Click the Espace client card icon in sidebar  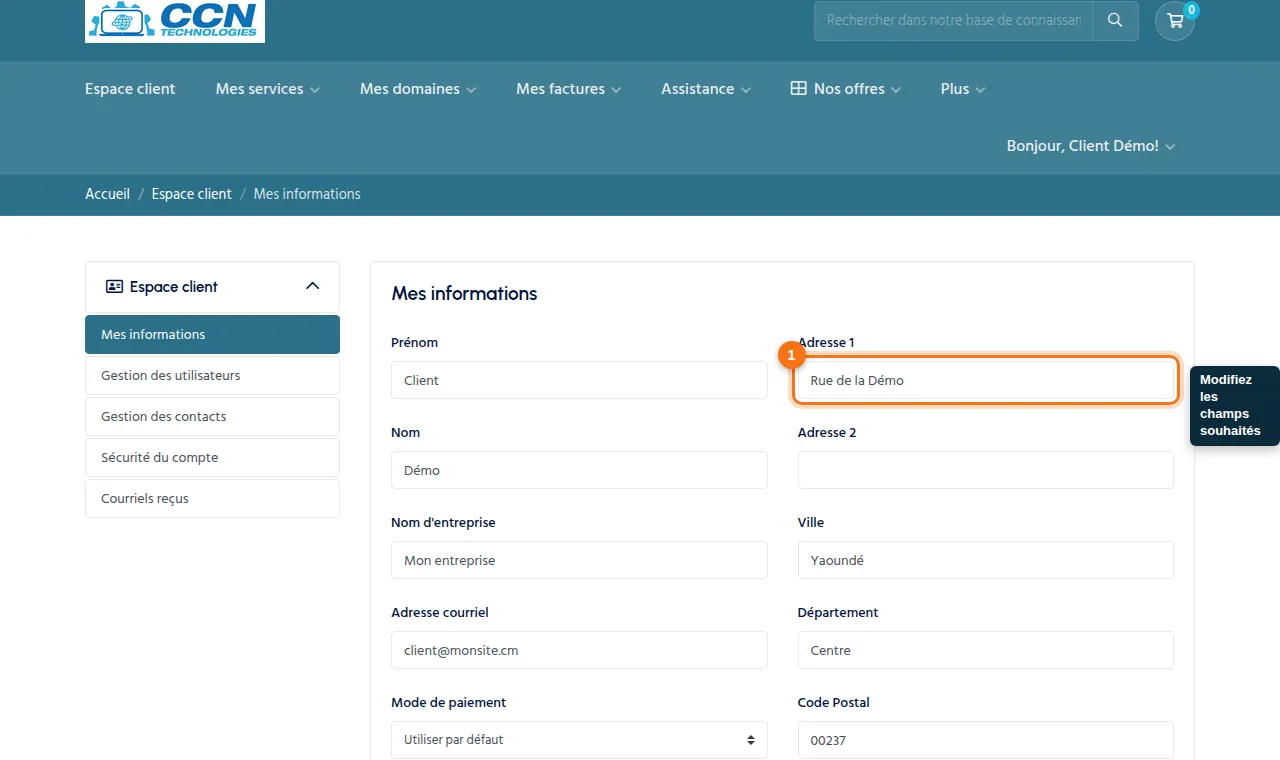coord(114,287)
